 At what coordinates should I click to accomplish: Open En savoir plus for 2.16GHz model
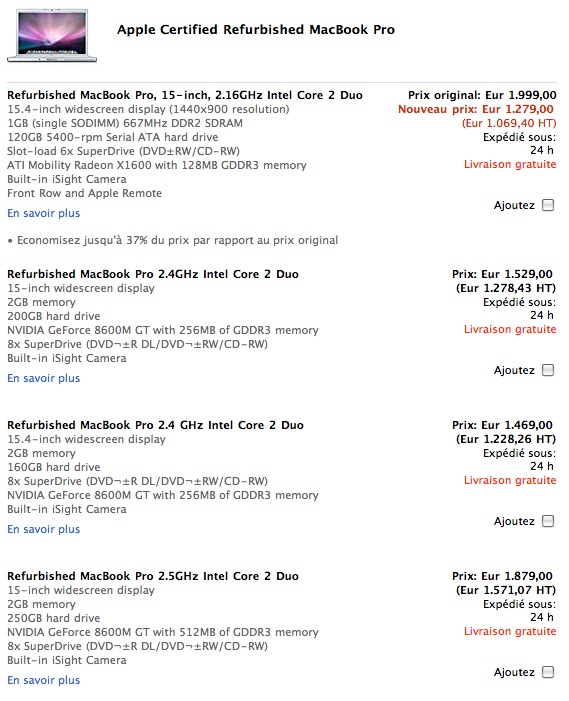pos(43,213)
